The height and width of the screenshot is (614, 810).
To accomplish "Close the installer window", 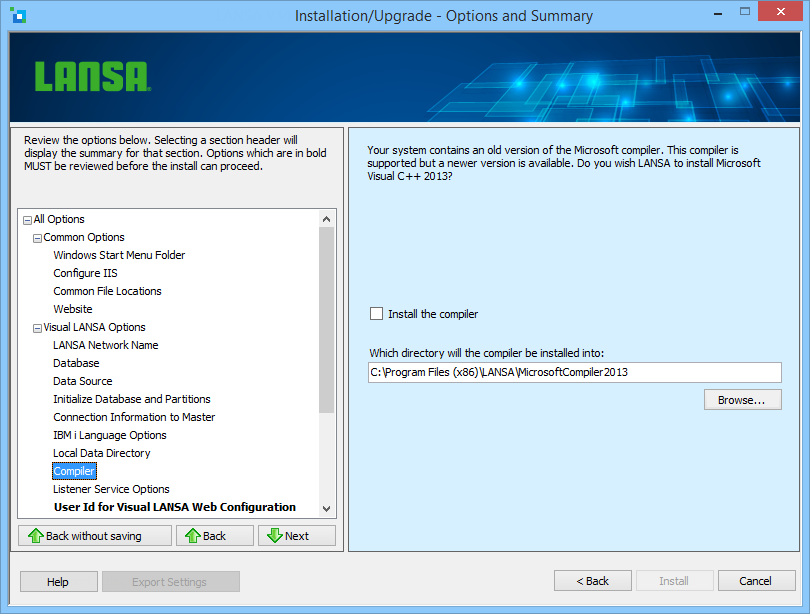I will pos(781,11).
